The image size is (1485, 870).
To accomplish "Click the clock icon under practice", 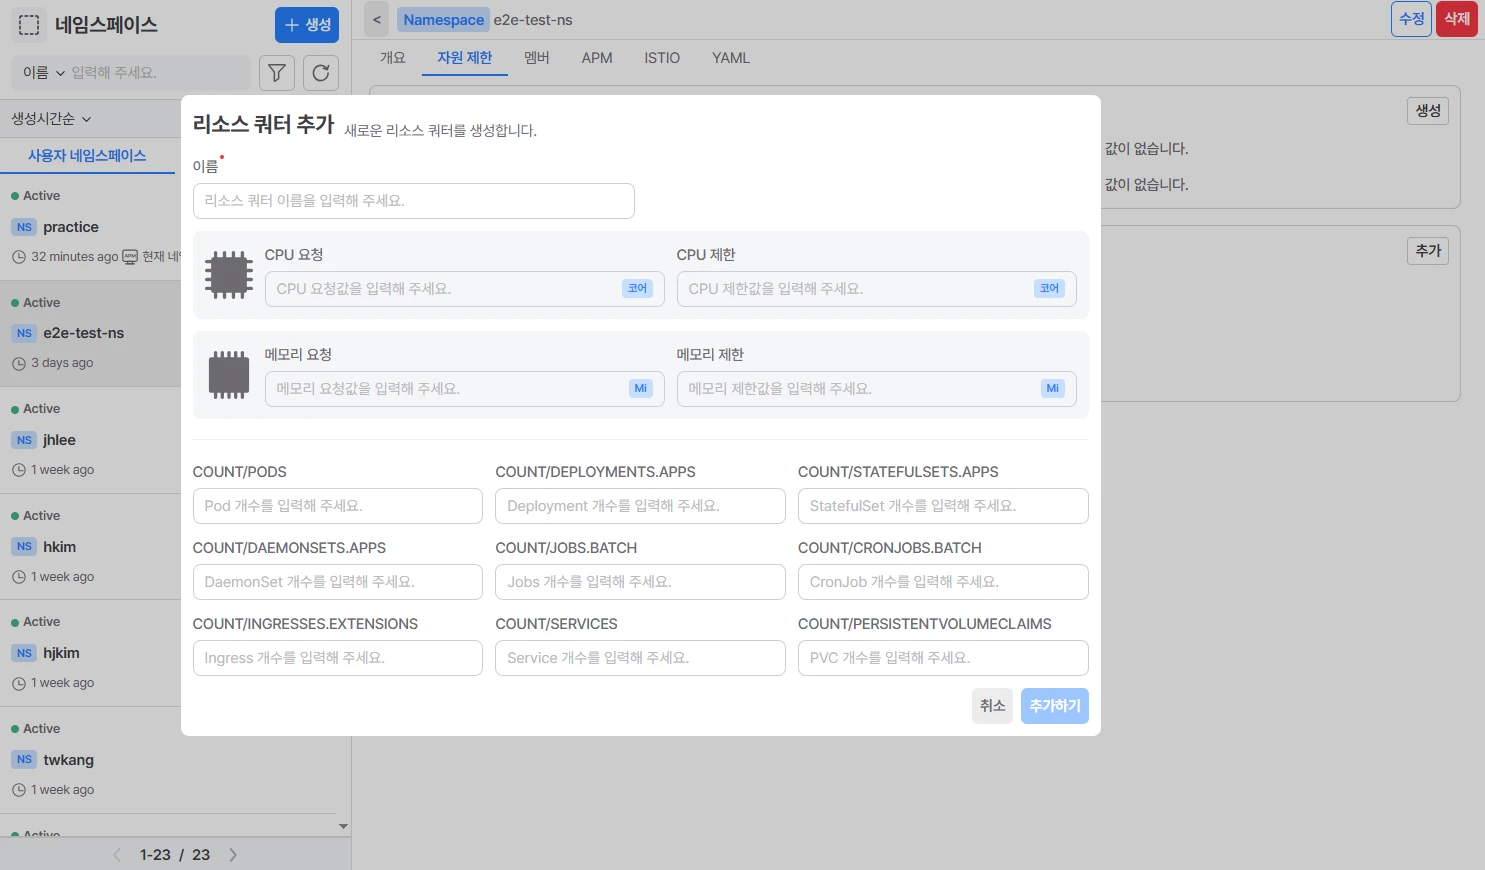I will [19, 257].
